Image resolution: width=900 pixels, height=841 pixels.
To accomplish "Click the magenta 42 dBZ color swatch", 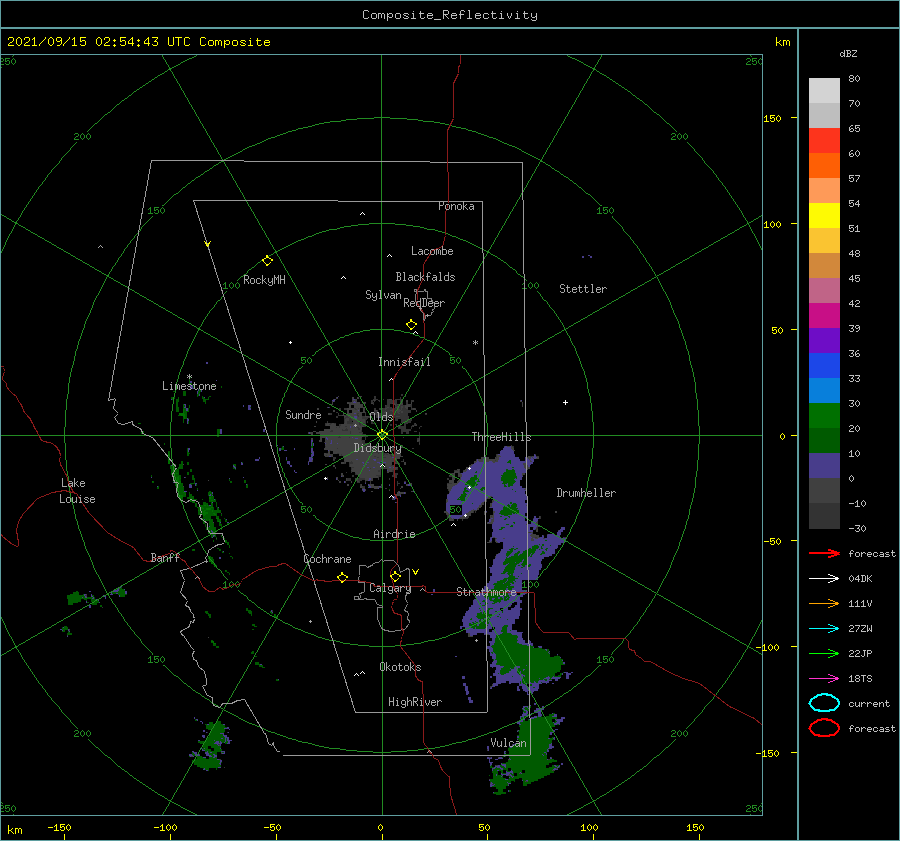I will click(824, 315).
